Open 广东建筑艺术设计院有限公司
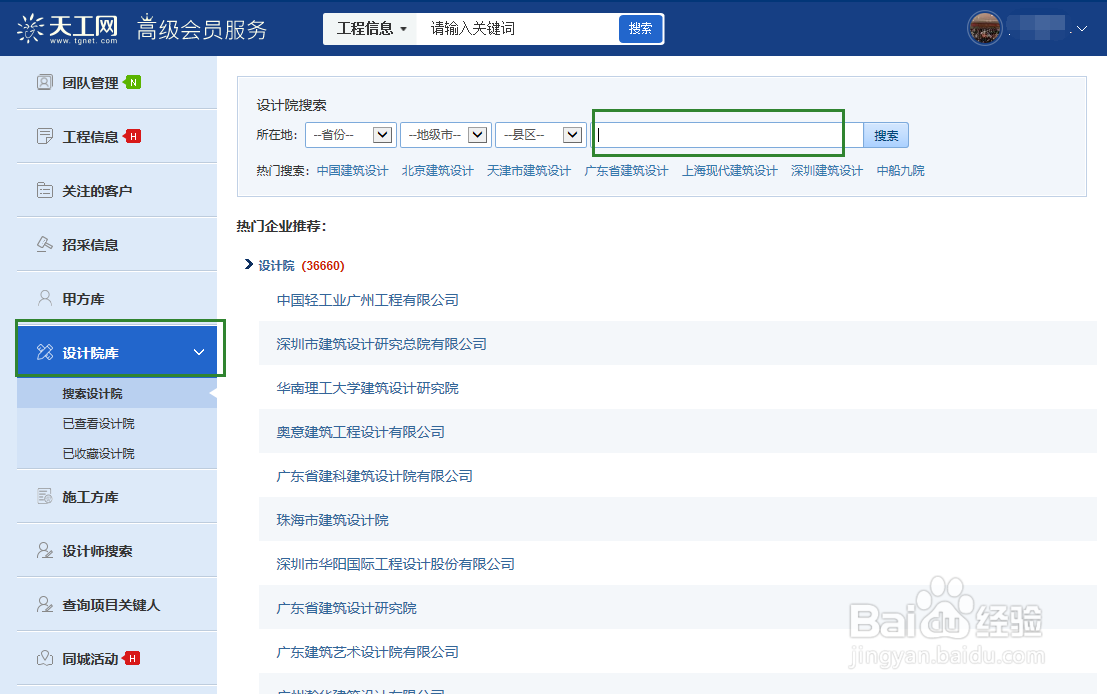This screenshot has height=694, width=1107. (x=367, y=652)
